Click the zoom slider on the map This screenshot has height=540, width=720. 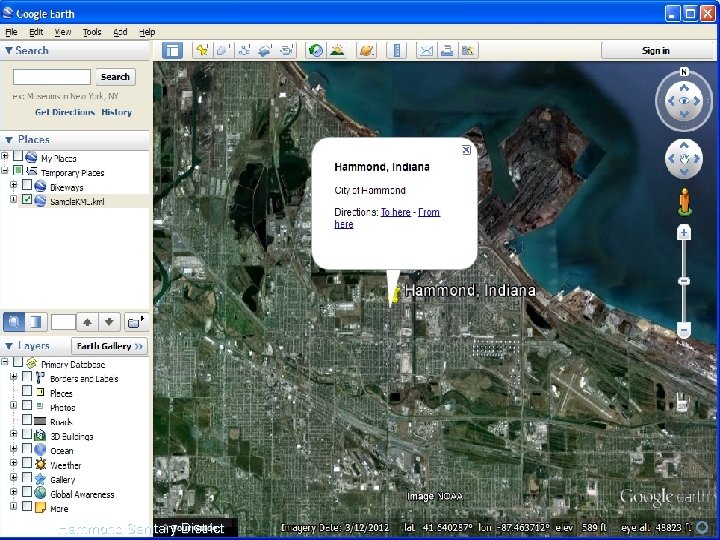click(x=684, y=282)
